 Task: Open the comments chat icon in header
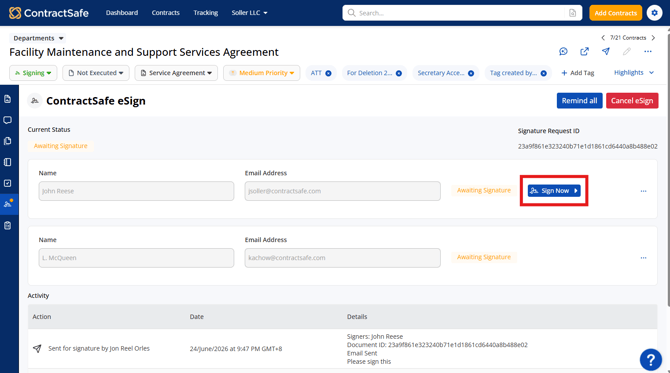563,51
